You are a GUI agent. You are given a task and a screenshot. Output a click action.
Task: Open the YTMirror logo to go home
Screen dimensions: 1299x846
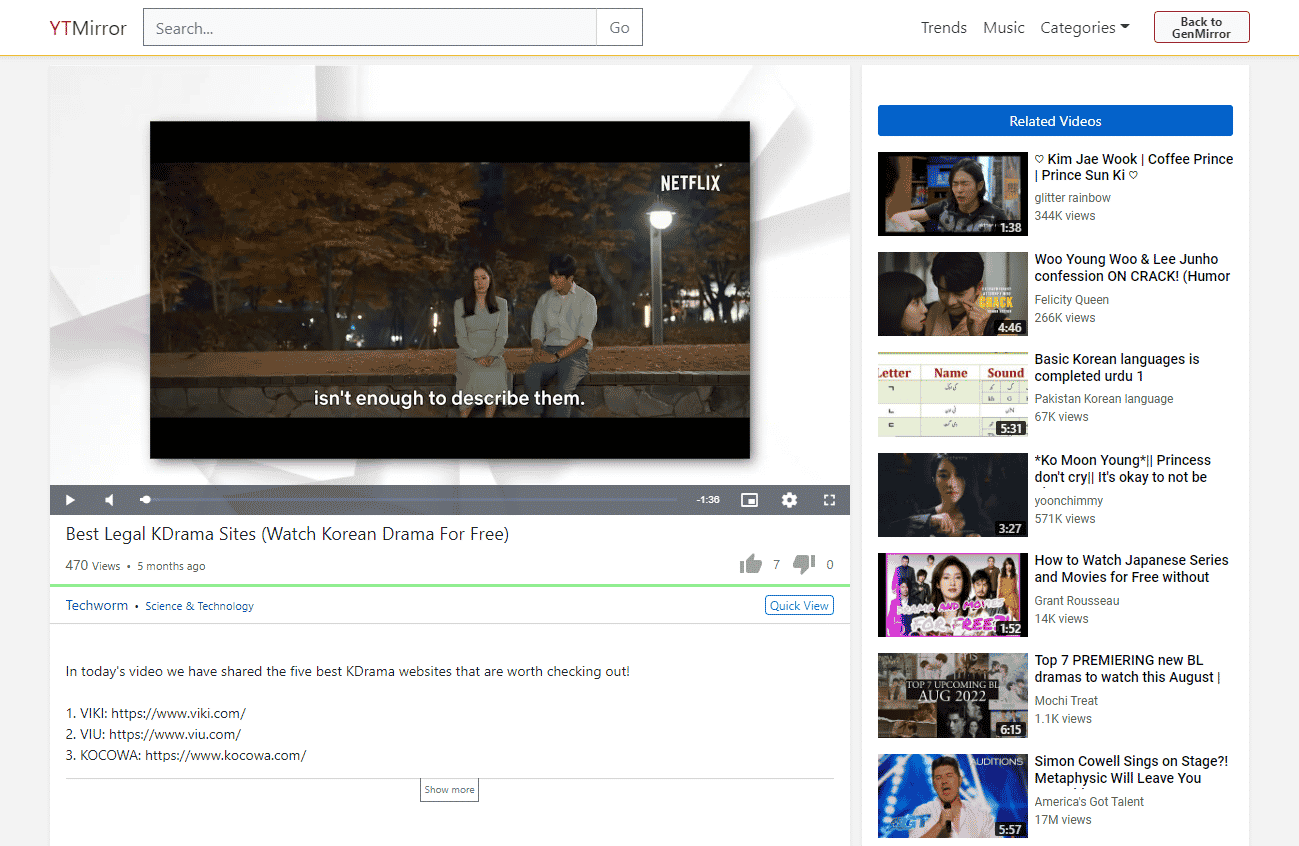pos(87,28)
